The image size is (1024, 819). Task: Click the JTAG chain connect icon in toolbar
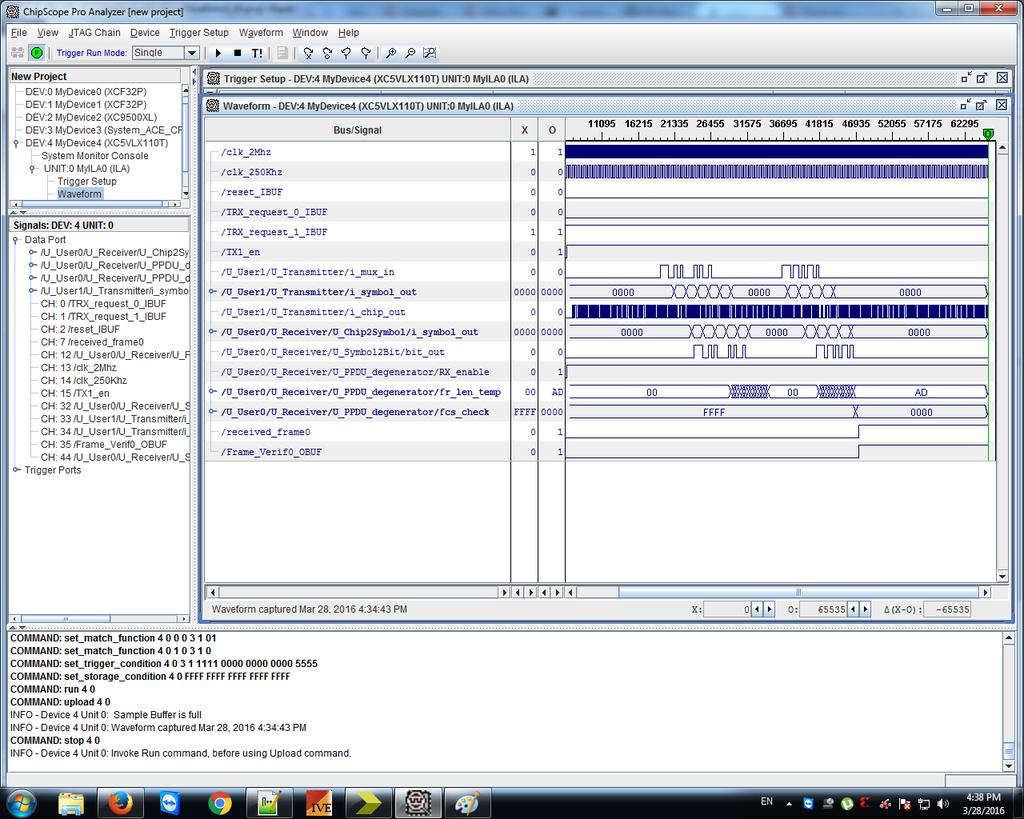(18, 53)
